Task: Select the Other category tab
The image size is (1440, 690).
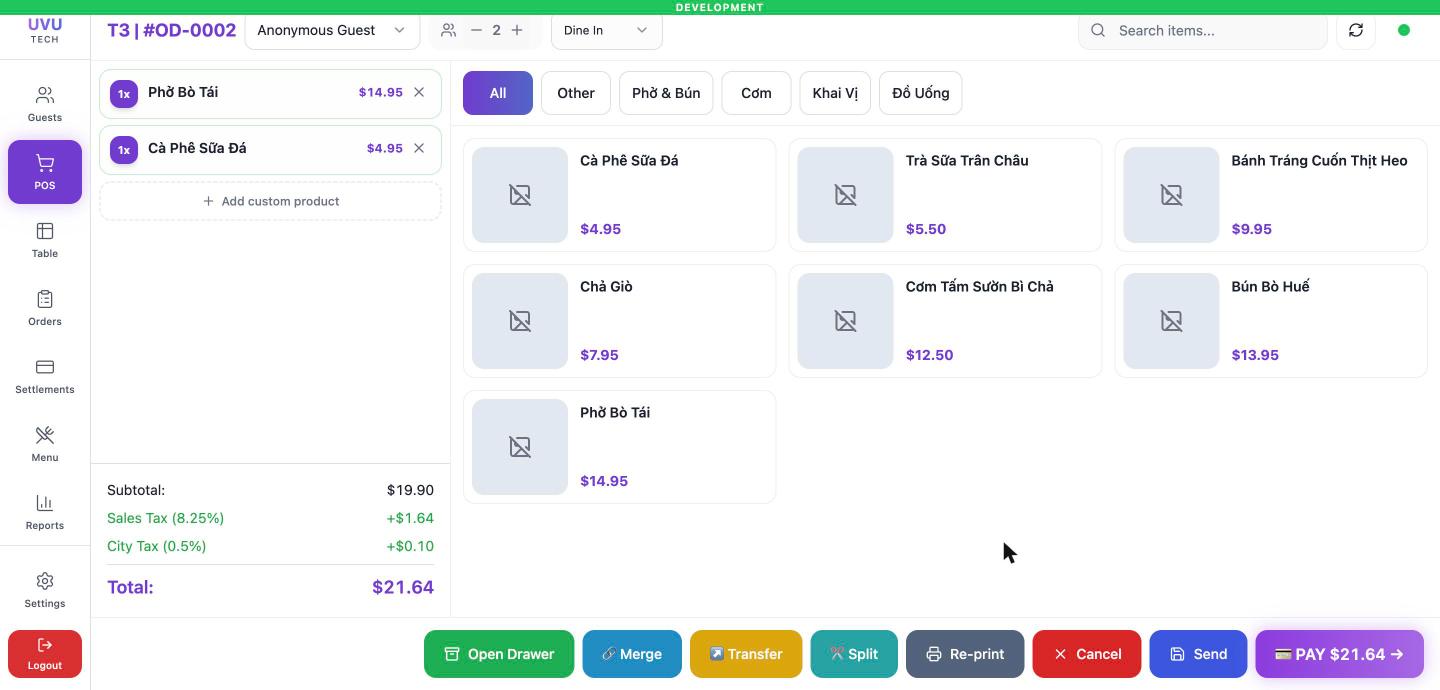Action: pos(576,93)
